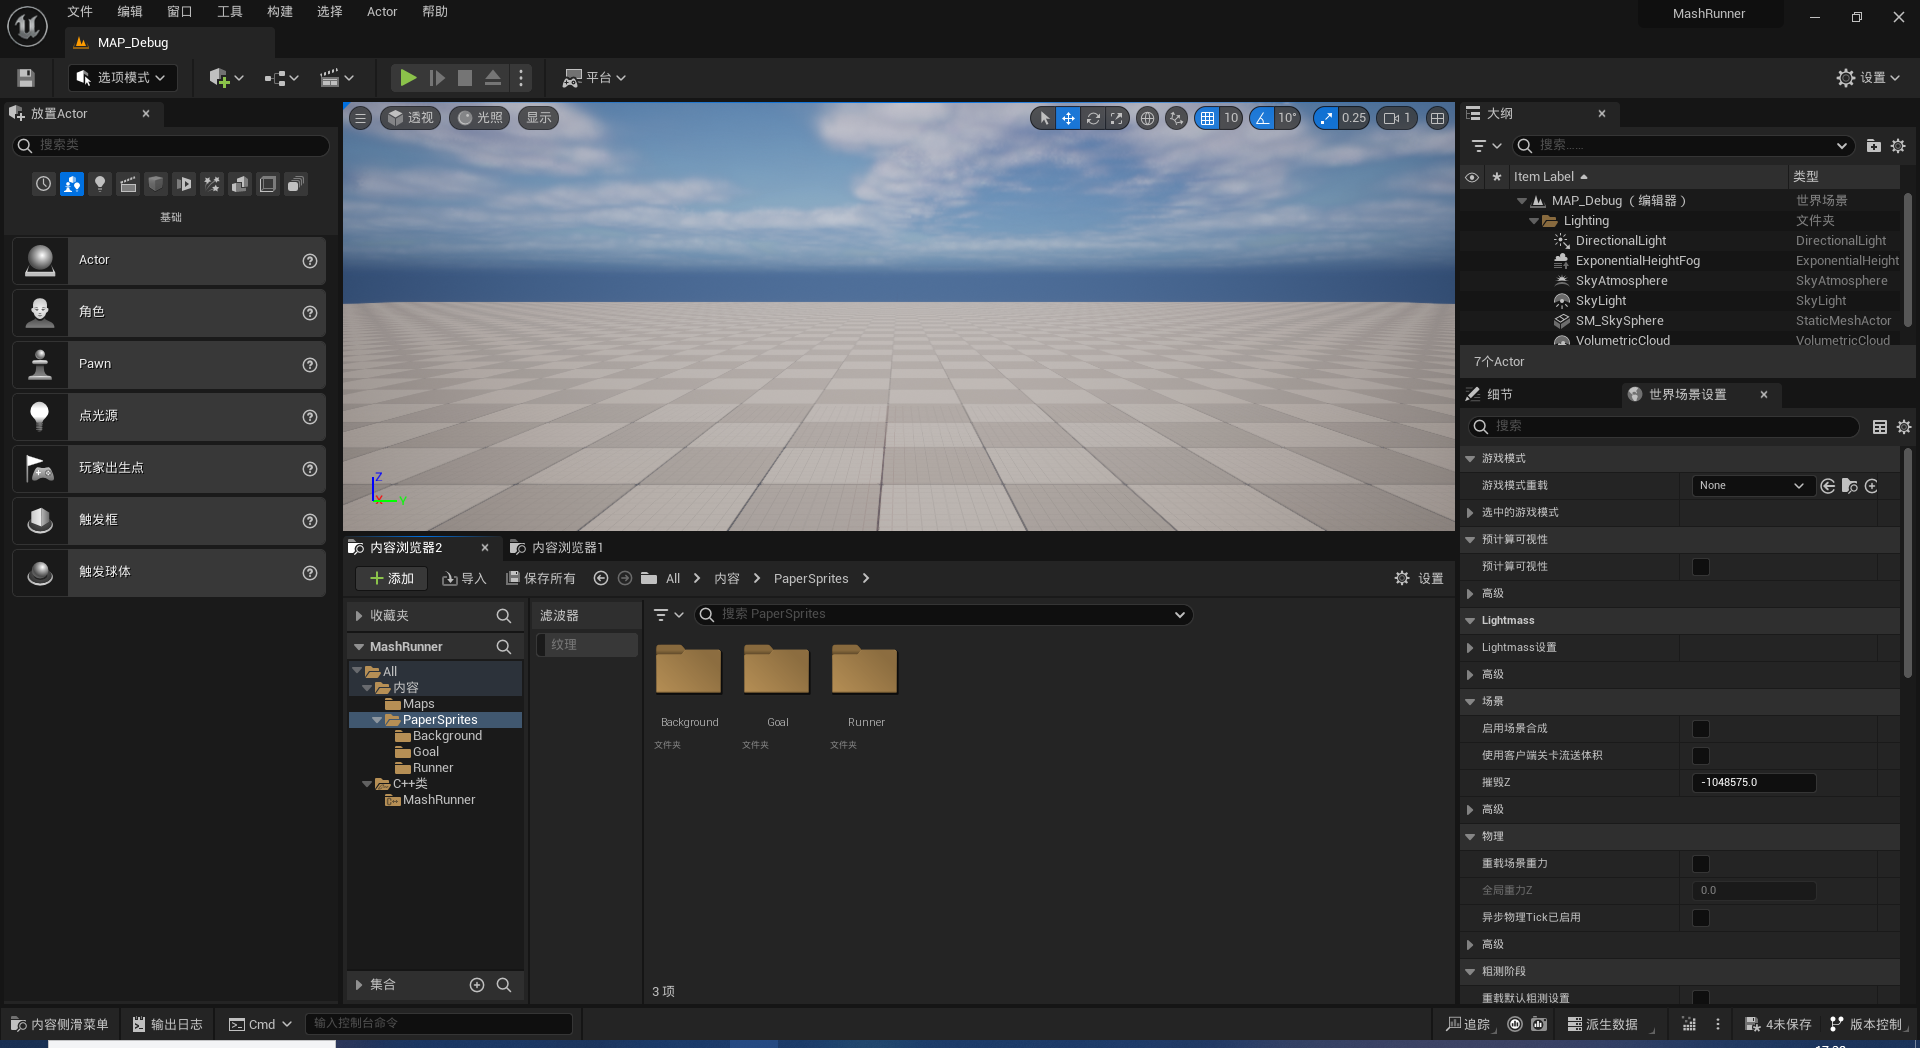Open the Revision Control button
The image size is (1920, 1048).
tap(1866, 1024)
